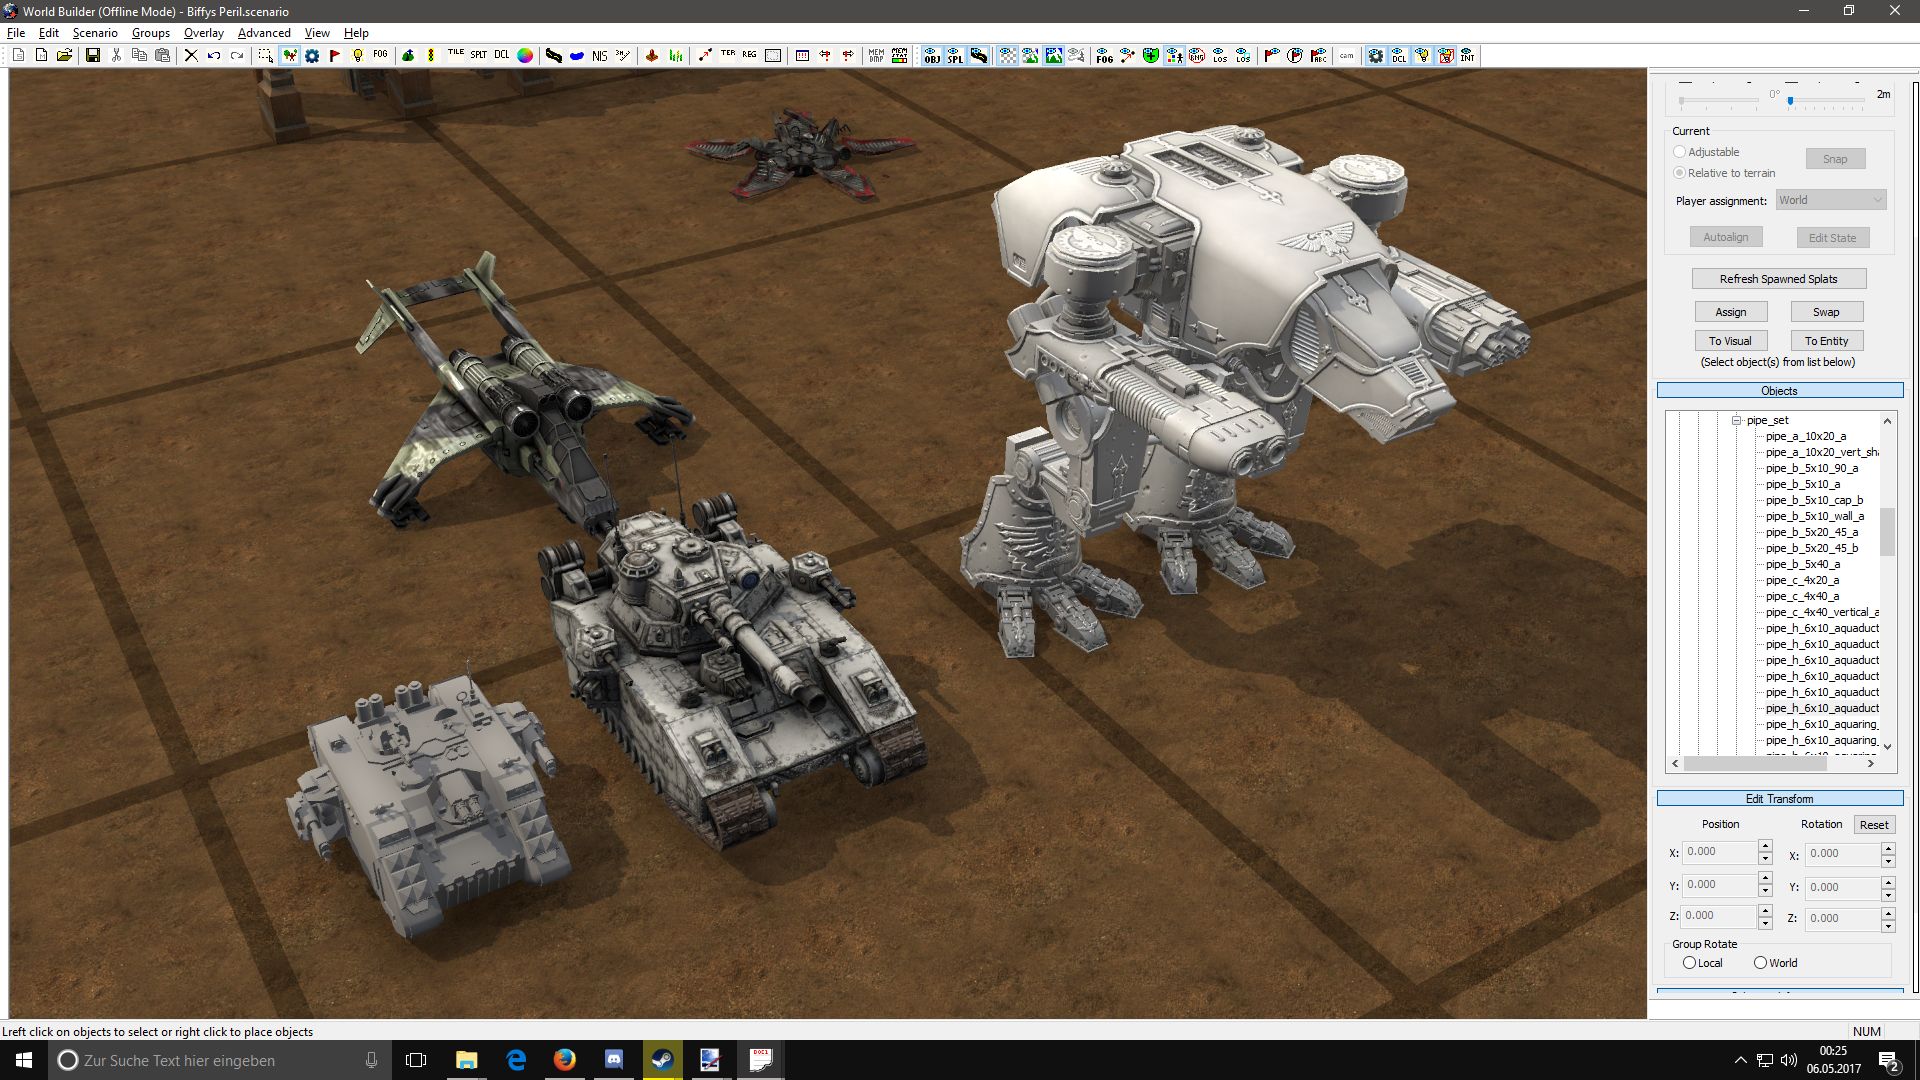
Task: Collapse the pipe_set tree node
Action: click(x=1737, y=421)
